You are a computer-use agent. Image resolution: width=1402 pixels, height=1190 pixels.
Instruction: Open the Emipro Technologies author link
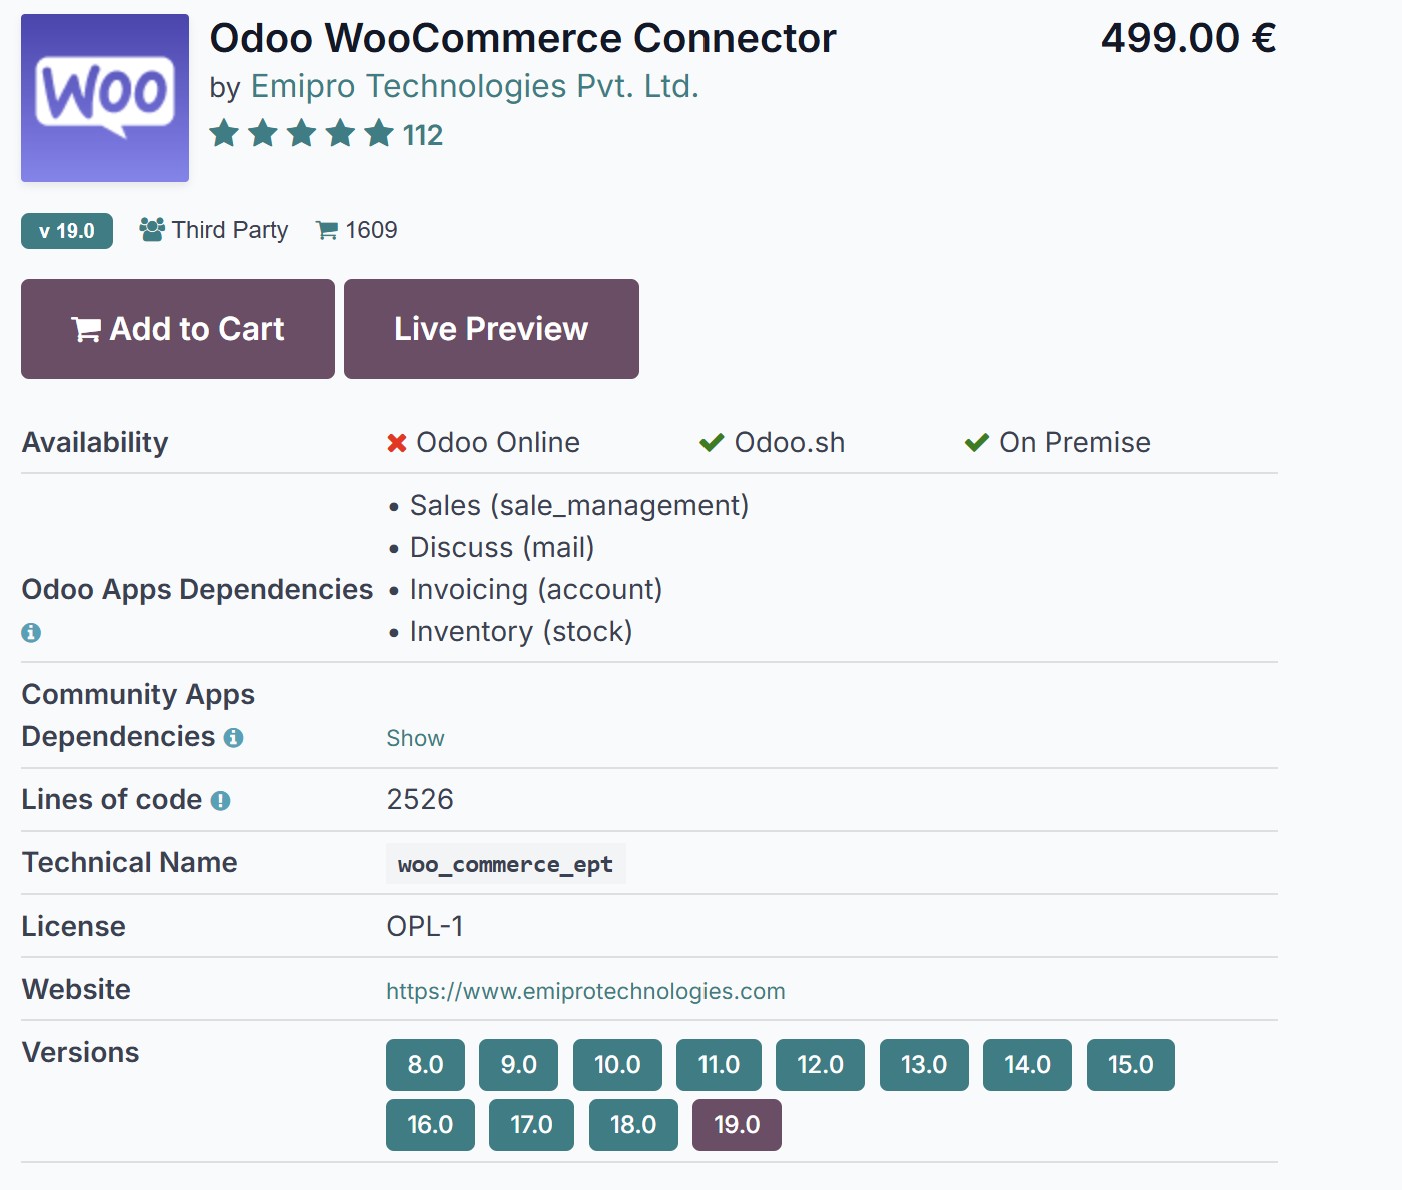[x=474, y=86]
